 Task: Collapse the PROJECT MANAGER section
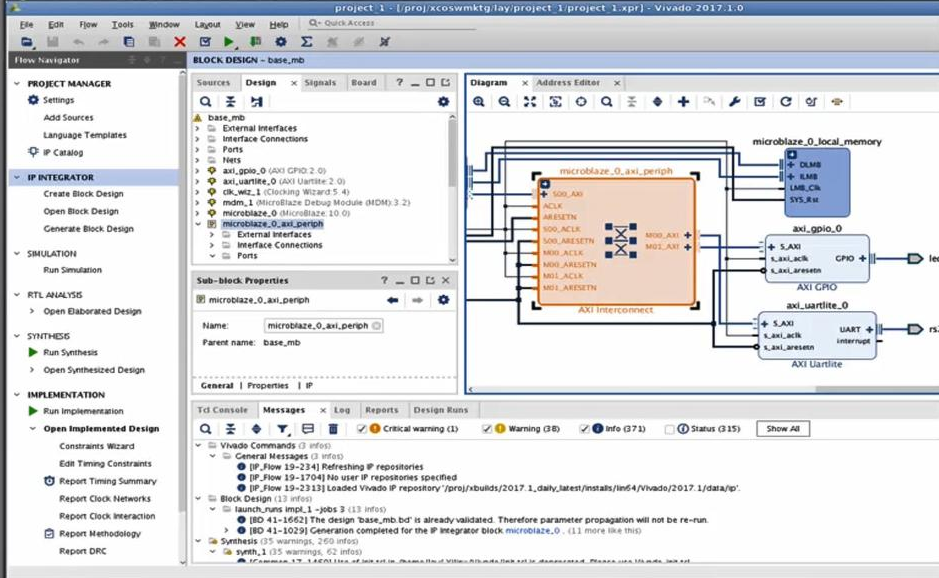[x=17, y=84]
